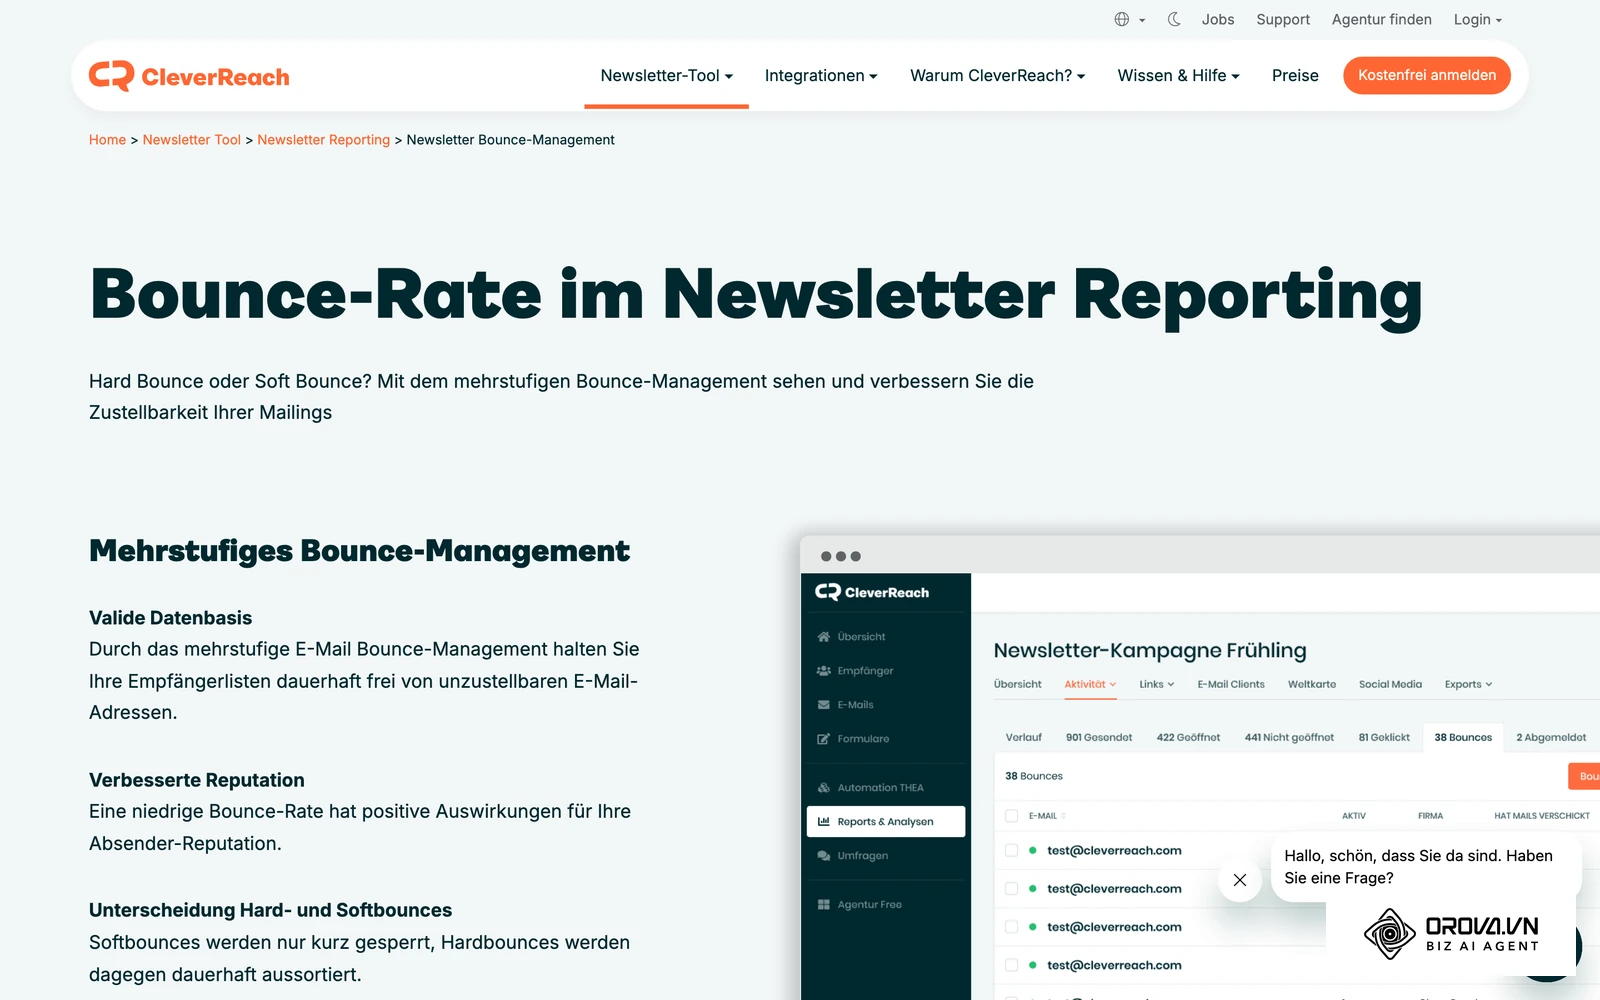Close the chat greeting popup
Screen dimensions: 1600x1000
tap(1240, 880)
